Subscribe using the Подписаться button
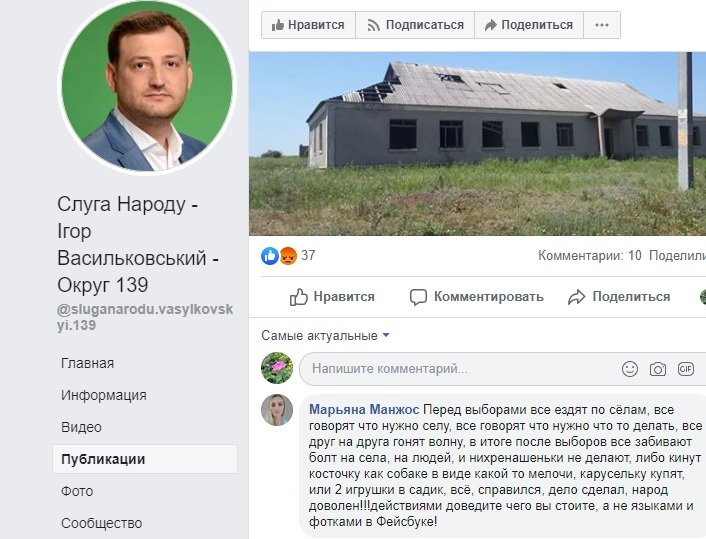Screen dimensions: 706x539 (x=415, y=25)
